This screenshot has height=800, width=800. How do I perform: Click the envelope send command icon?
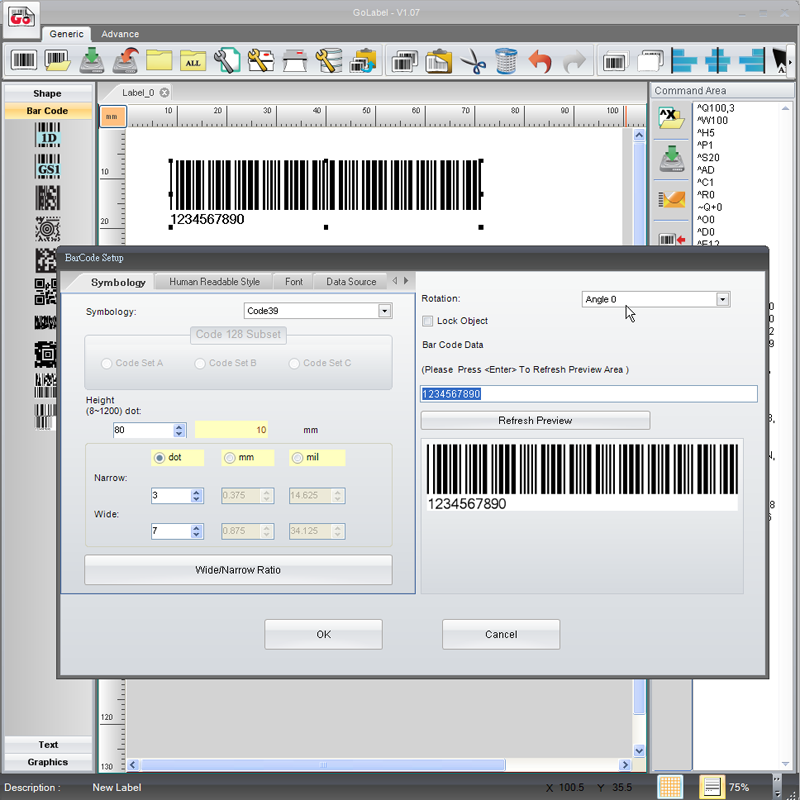[x=670, y=199]
